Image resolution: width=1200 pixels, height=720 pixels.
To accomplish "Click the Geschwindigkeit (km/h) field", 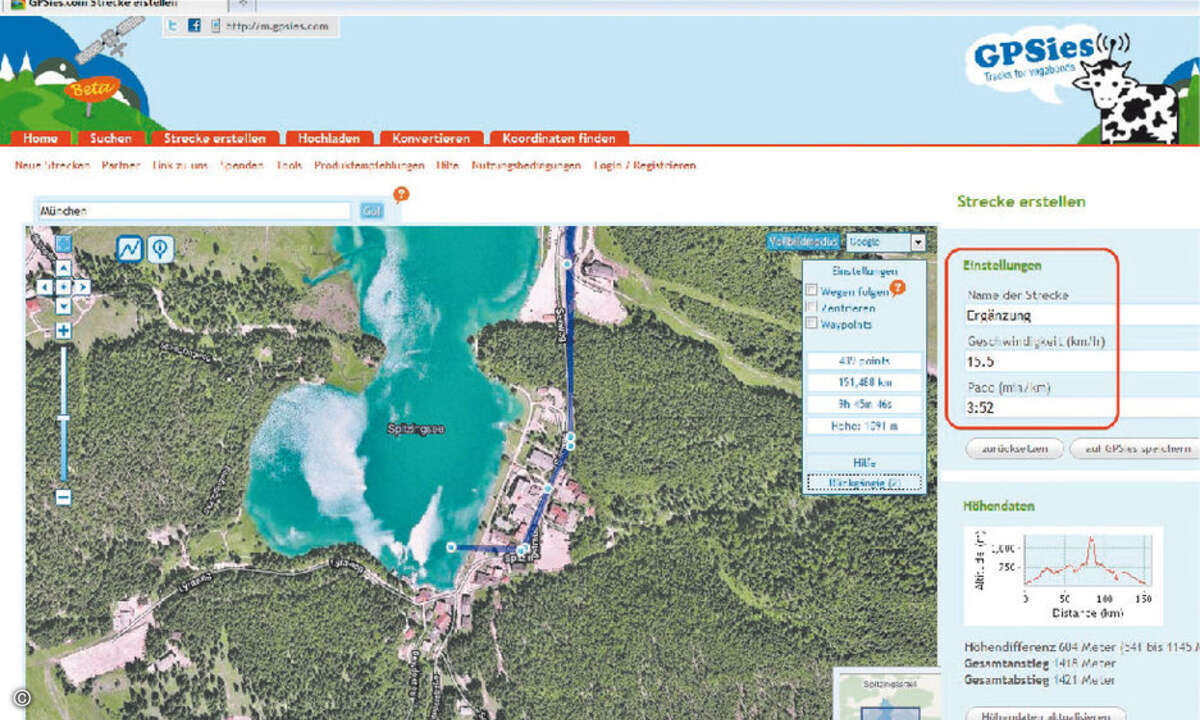I will tap(1082, 362).
